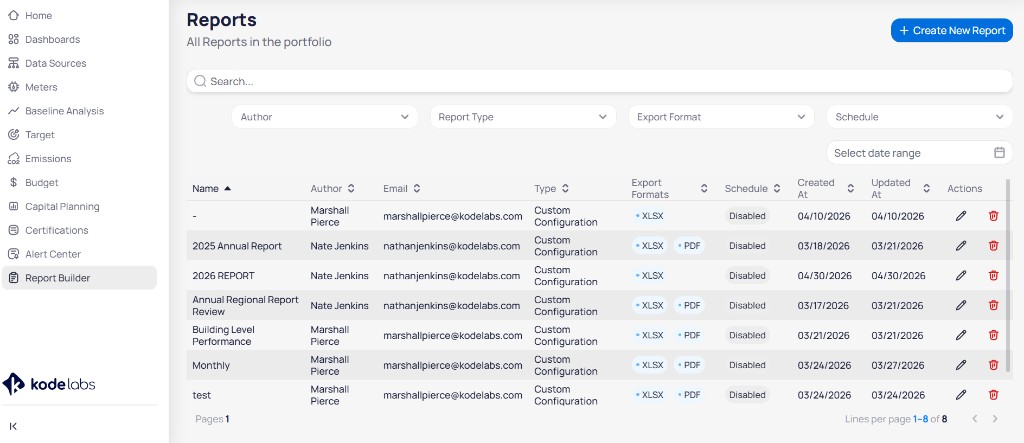1024x443 pixels.
Task: Open the Author filter dropdown
Action: coord(325,117)
